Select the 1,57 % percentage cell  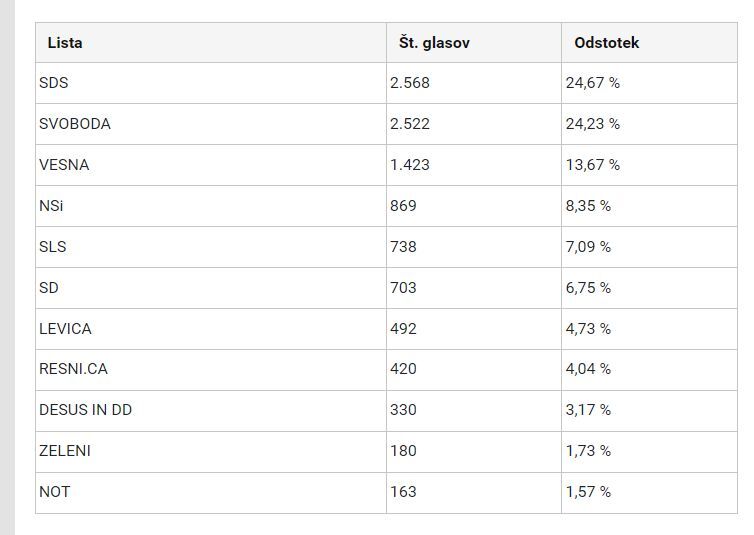pos(588,492)
